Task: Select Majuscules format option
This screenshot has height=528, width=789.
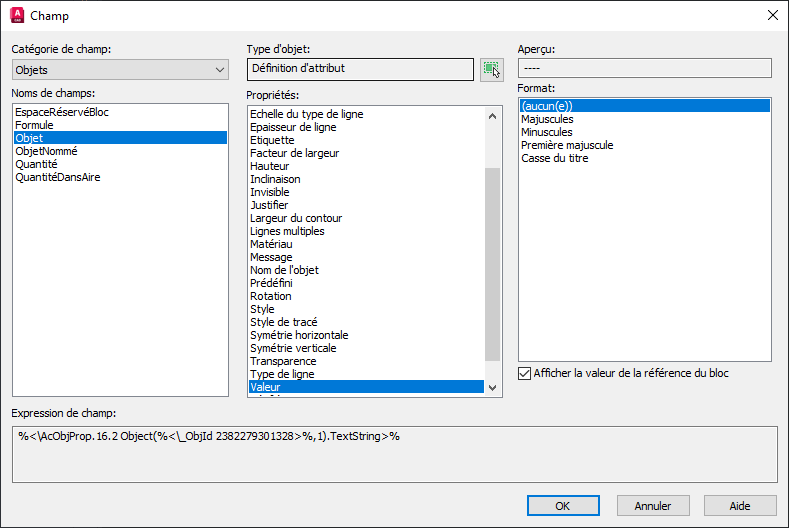Action: [547, 119]
